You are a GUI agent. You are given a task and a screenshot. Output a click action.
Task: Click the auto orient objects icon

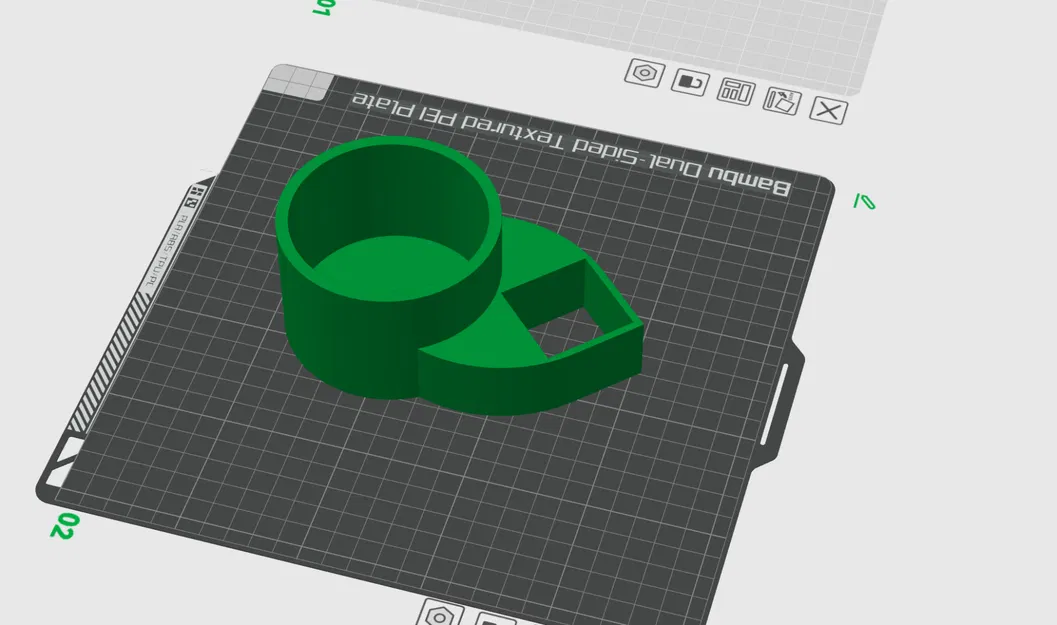click(782, 101)
